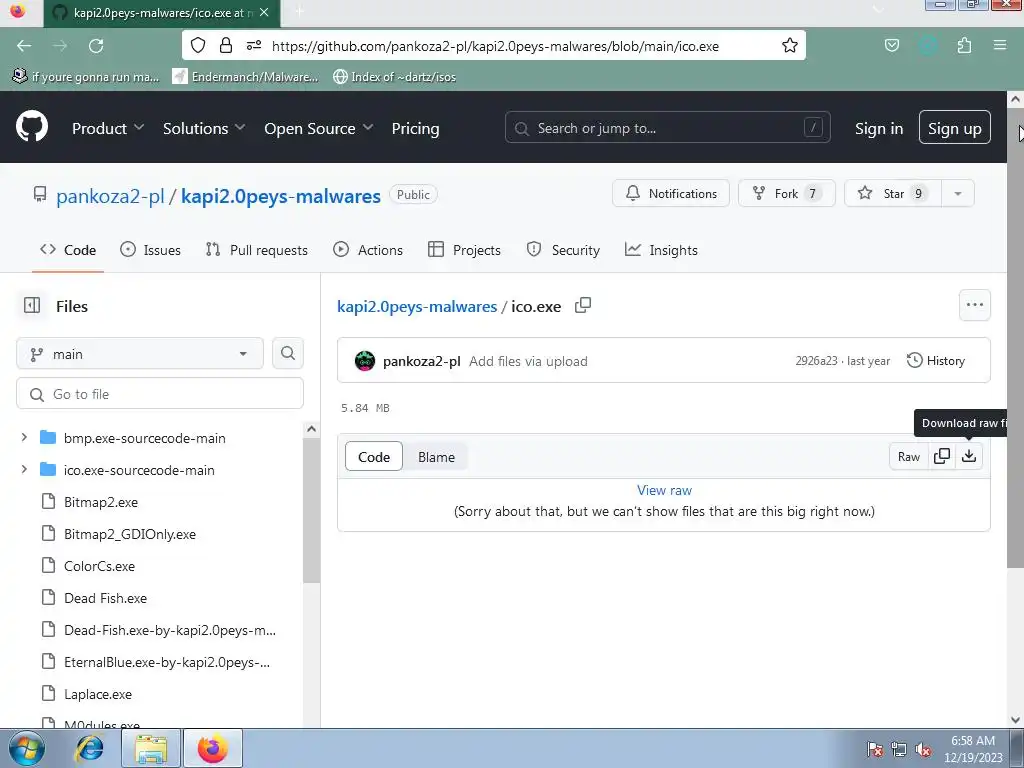Star the repository
Screen dimensions: 1024x768
point(893,193)
